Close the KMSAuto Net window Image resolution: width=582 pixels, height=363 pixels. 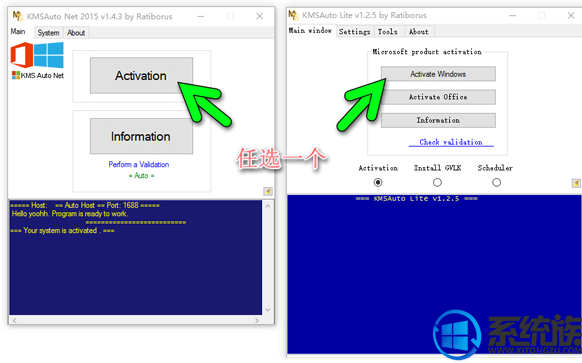(x=259, y=16)
